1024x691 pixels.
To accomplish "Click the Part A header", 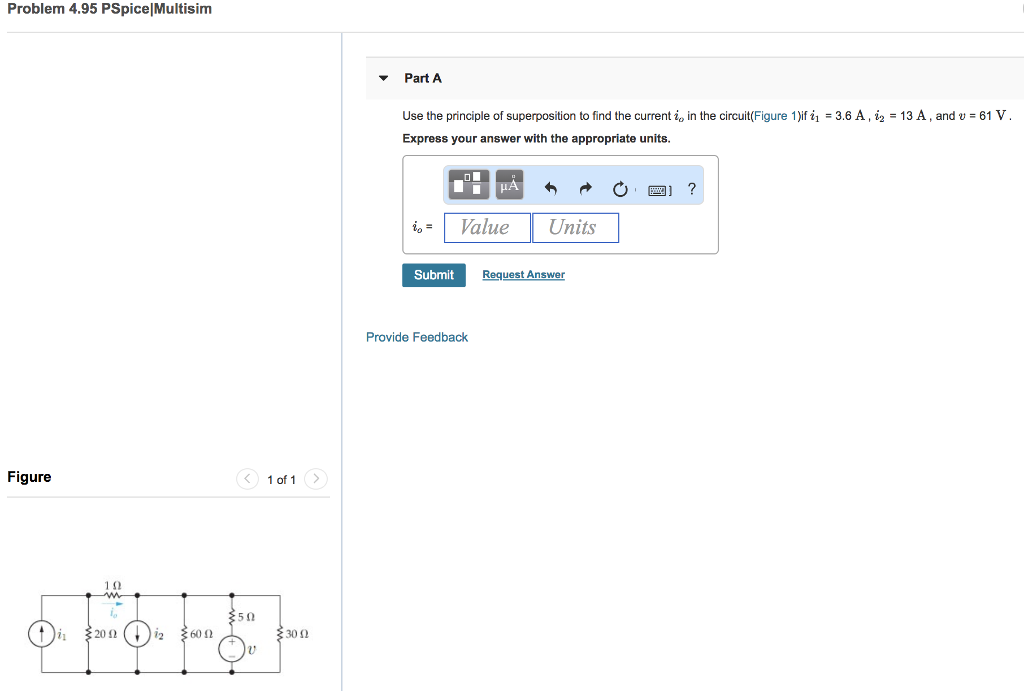I will pyautogui.click(x=420, y=78).
